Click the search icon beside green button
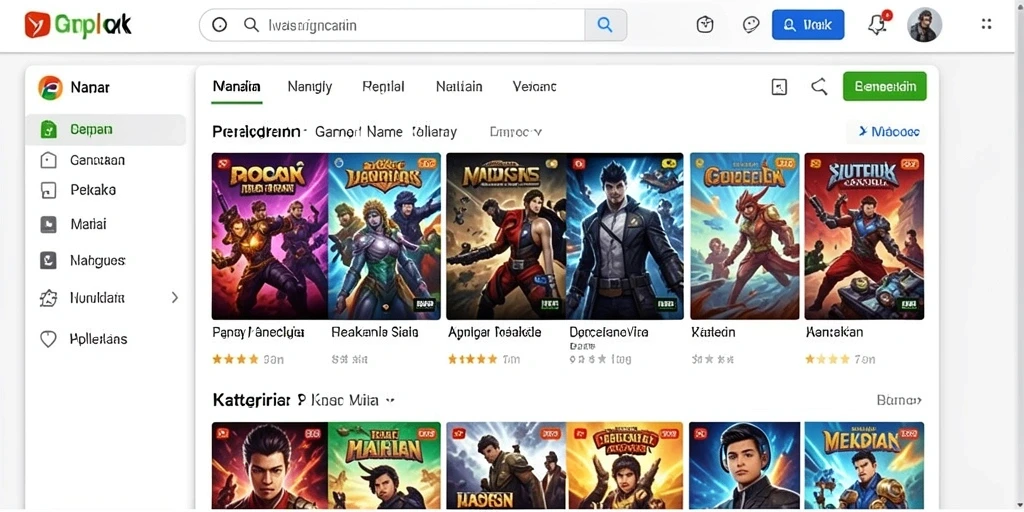This screenshot has height=512, width=1024. click(x=819, y=86)
